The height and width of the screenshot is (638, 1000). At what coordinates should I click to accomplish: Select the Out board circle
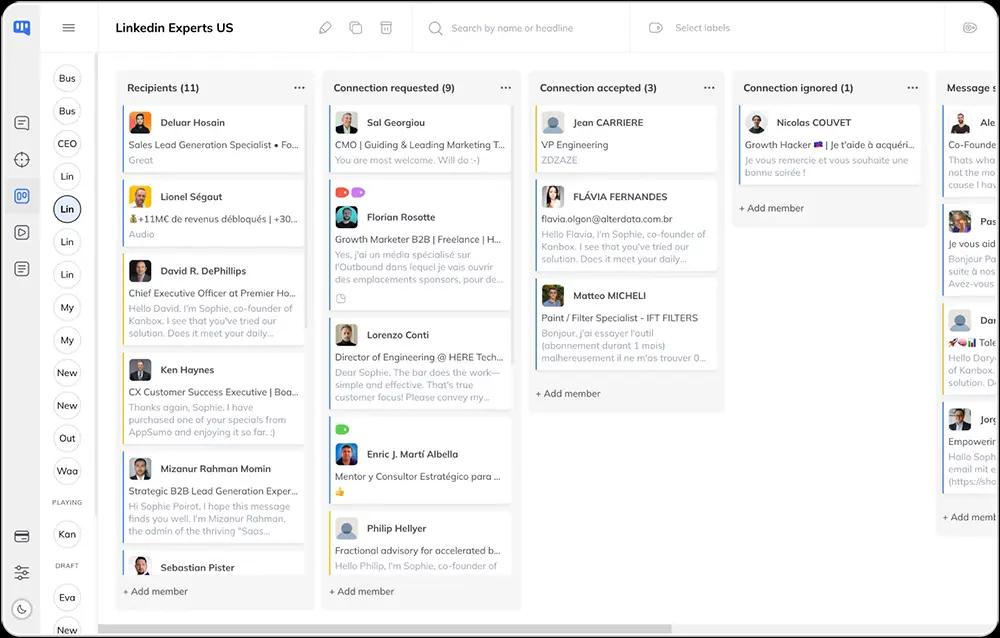67,438
